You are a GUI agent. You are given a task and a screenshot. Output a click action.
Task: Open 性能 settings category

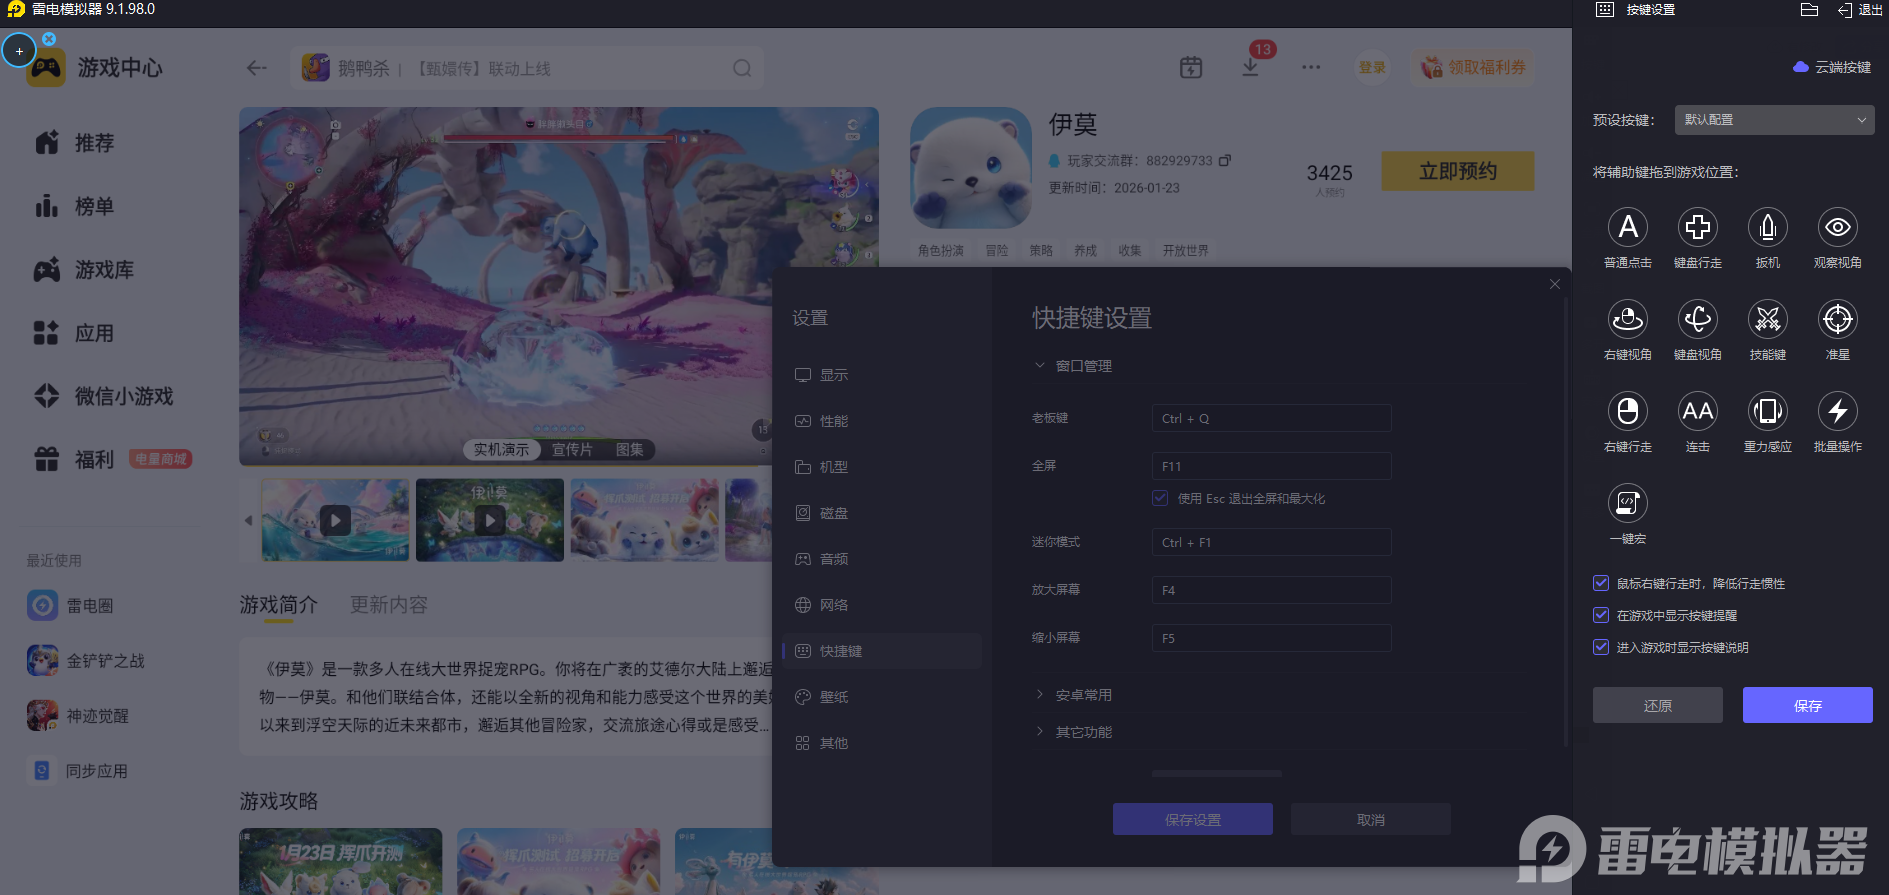(x=882, y=421)
